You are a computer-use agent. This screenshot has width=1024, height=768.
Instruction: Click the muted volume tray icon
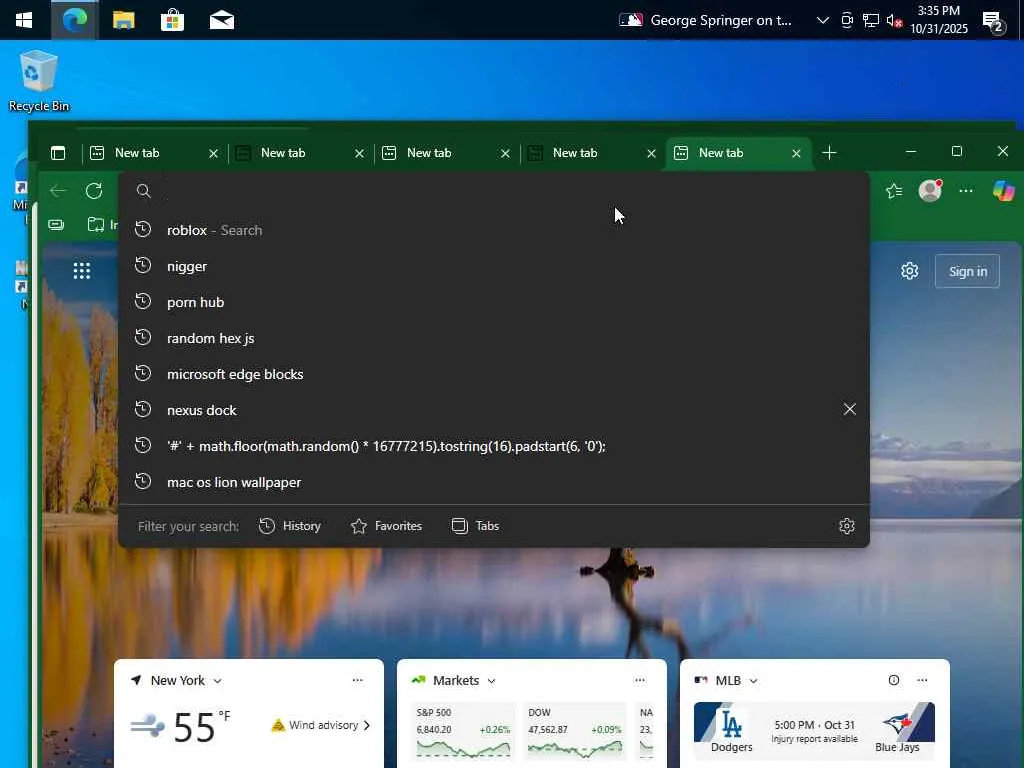pos(895,20)
